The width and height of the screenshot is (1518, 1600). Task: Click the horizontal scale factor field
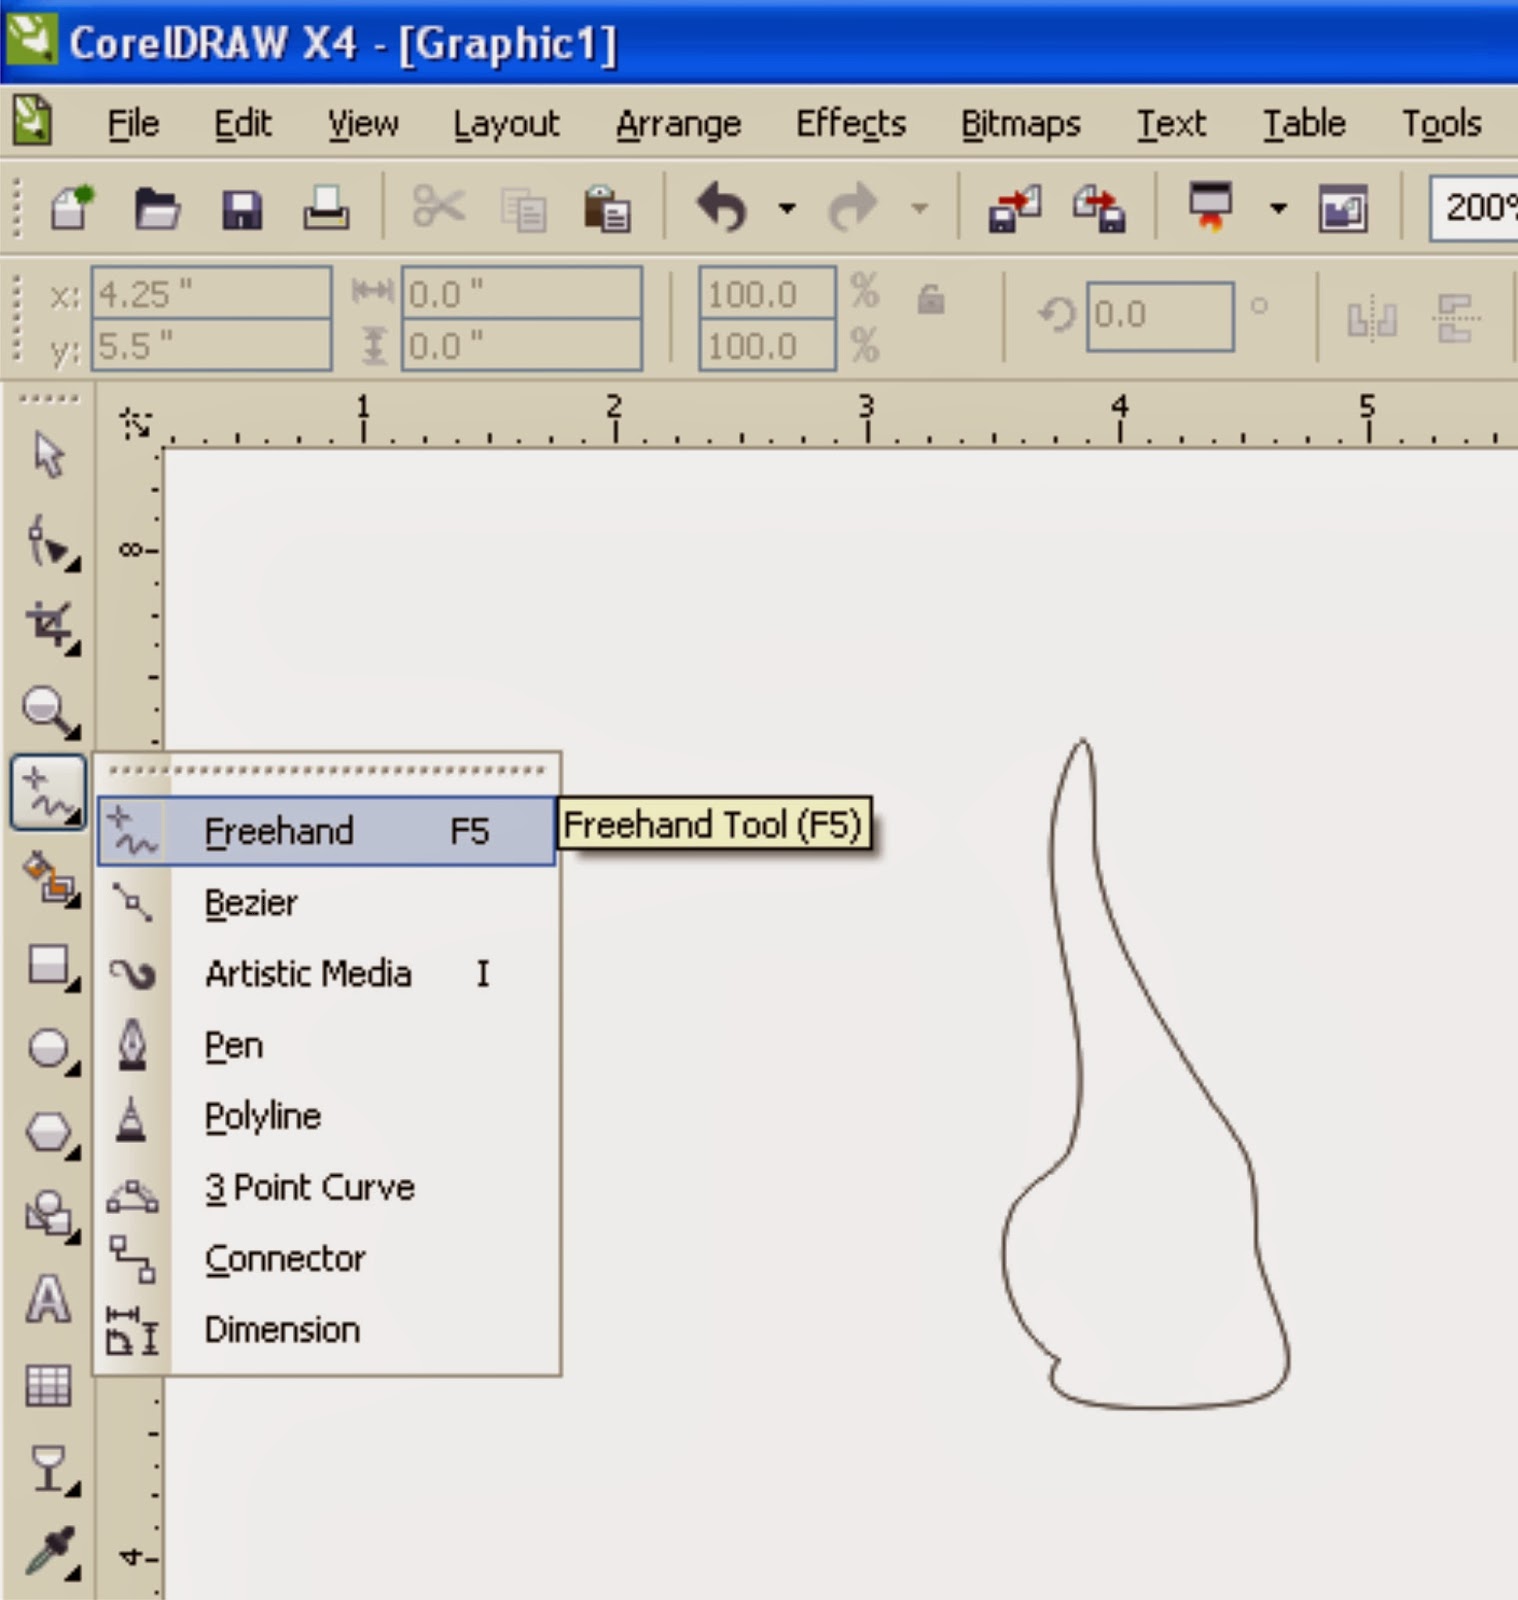click(x=767, y=293)
